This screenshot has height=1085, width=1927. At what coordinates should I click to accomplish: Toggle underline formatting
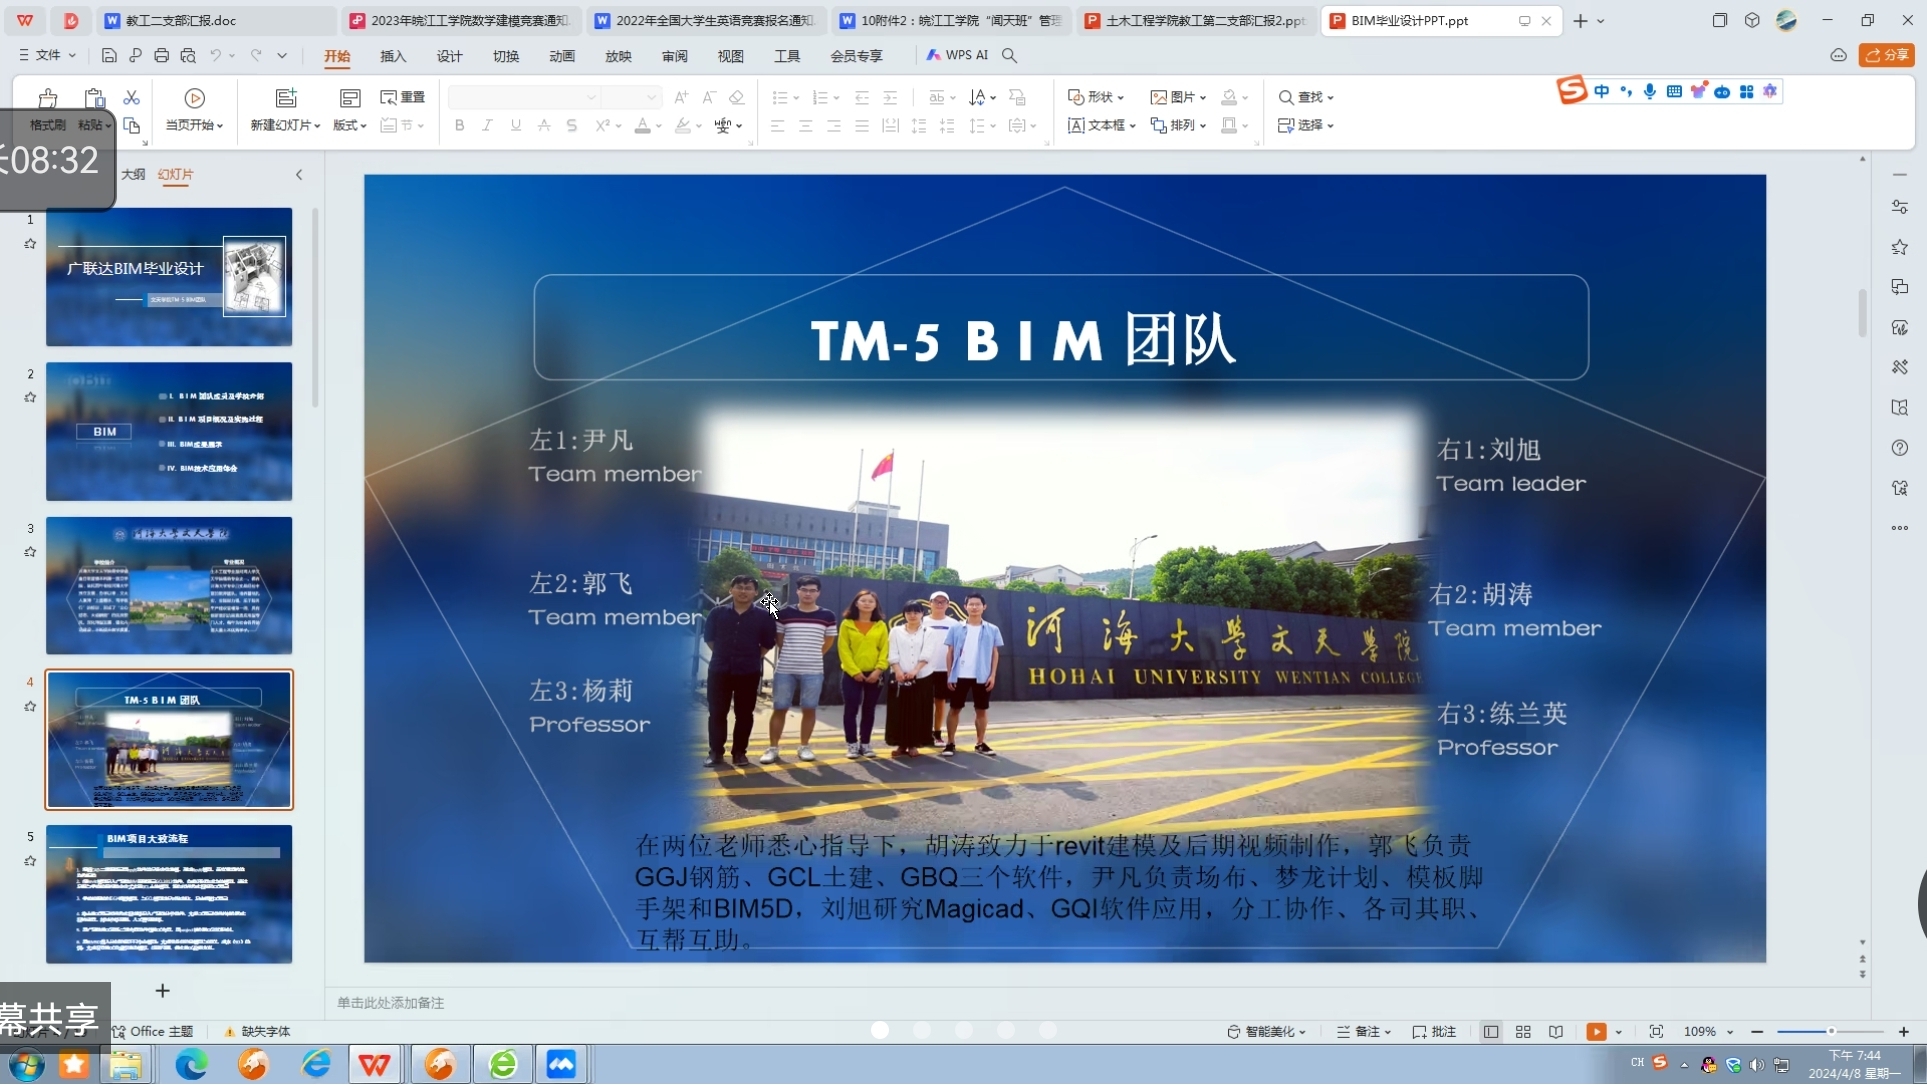(x=515, y=125)
